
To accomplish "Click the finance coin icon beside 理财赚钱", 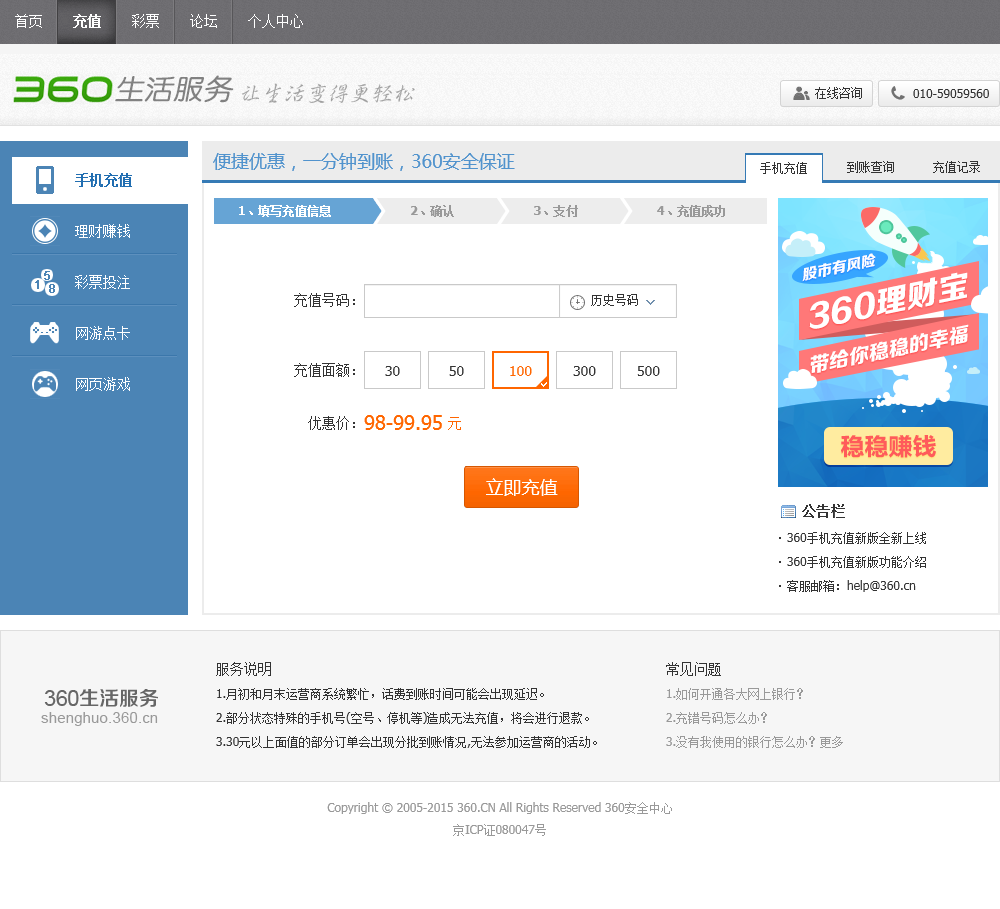I will pyautogui.click(x=45, y=231).
